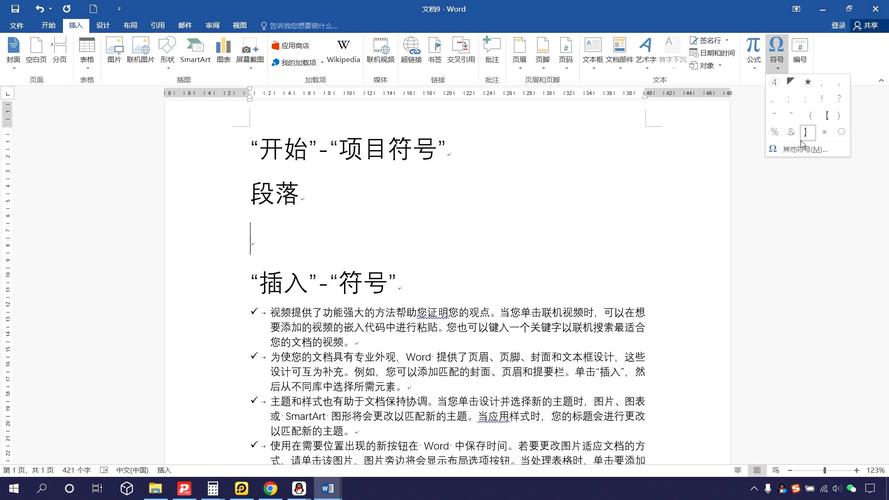Insert a Page Break (分页)
889x500 pixels.
(x=60, y=51)
